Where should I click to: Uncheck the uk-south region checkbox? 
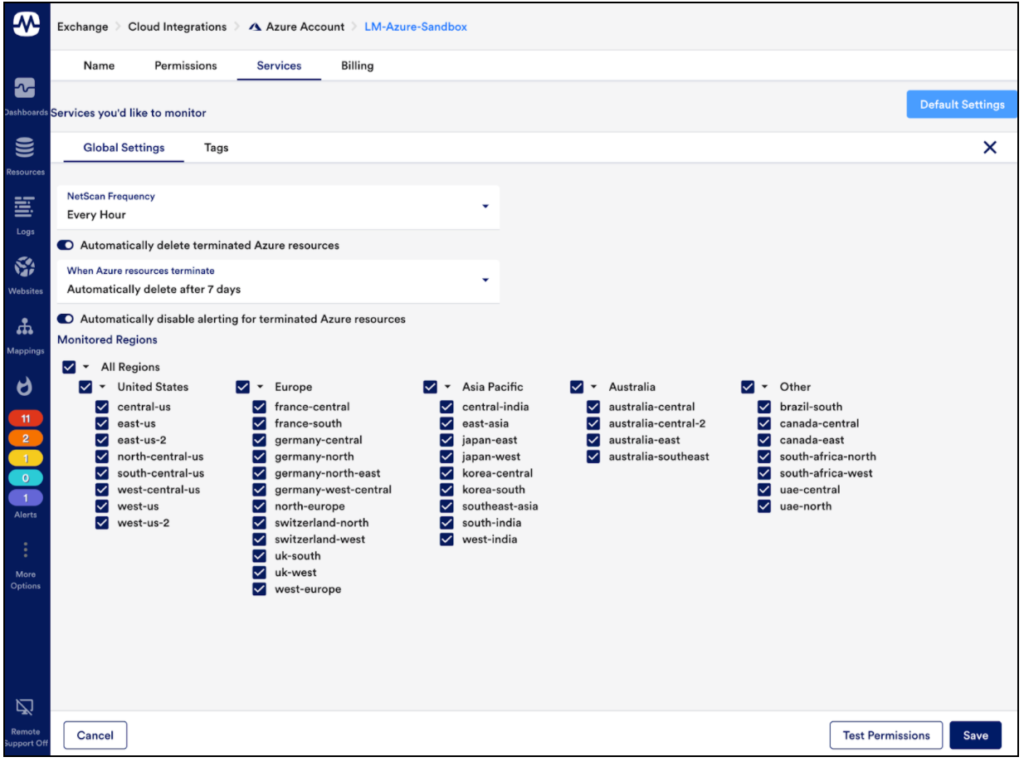[259, 556]
